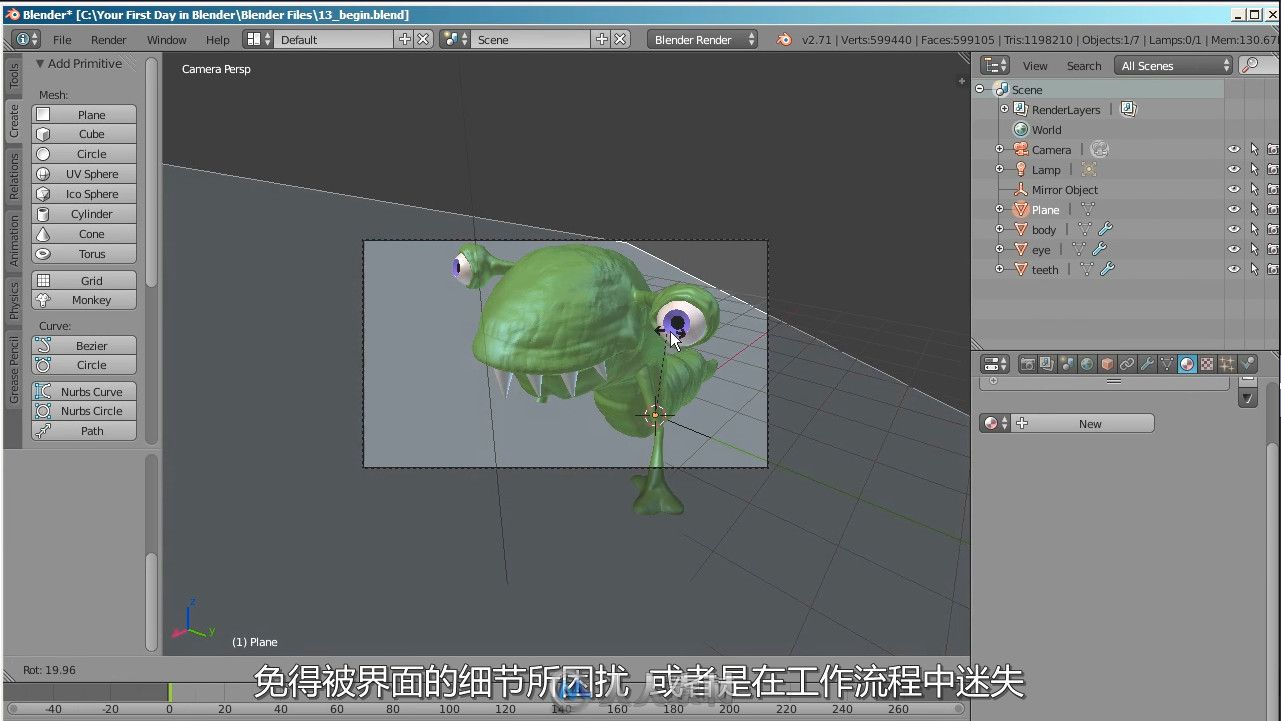Click New to create a material
This screenshot has width=1281, height=721.
pos(1084,423)
